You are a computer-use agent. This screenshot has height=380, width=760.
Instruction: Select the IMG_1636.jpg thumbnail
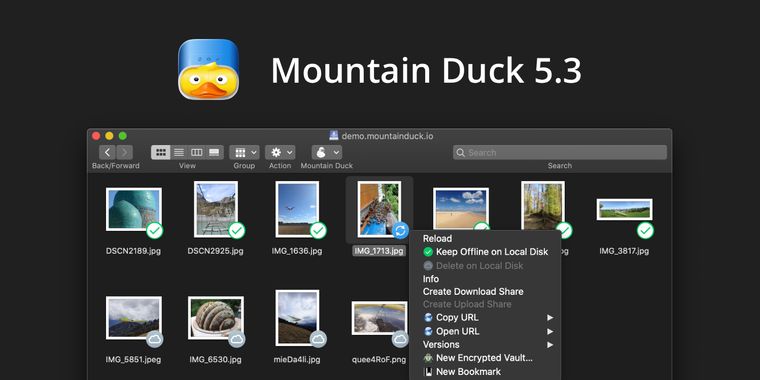pos(297,209)
